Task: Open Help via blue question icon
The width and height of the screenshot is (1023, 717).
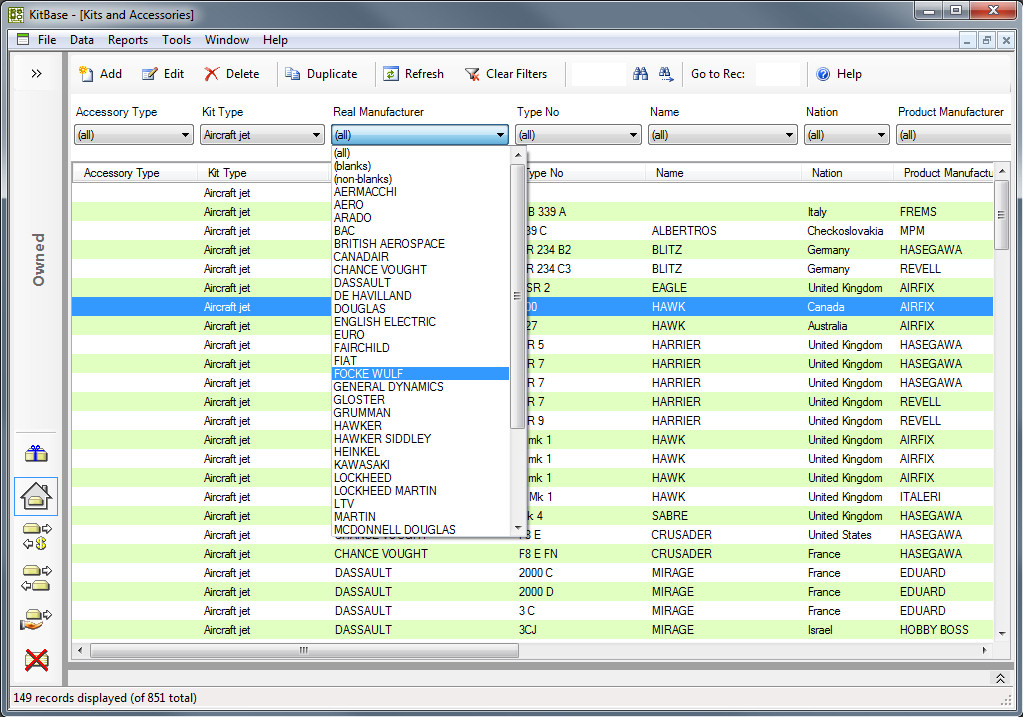Action: (840, 74)
